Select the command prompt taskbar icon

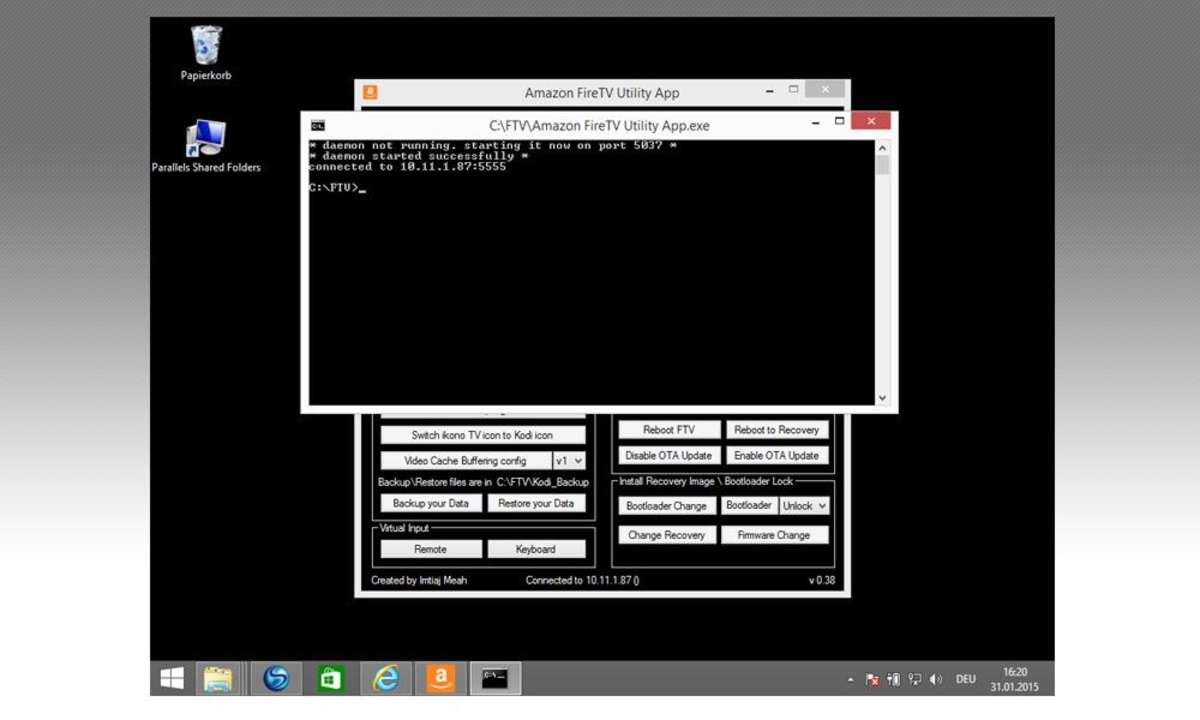(495, 679)
